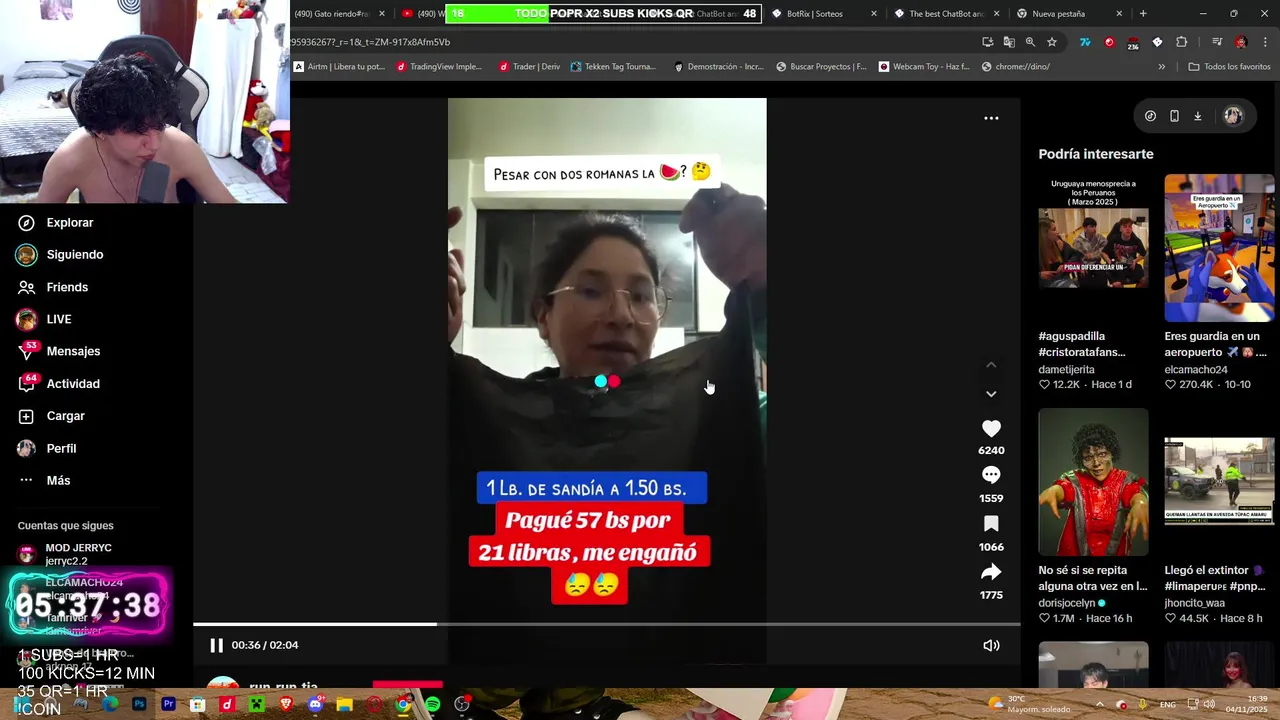Open TradingView Imple... bookmark
The height and width of the screenshot is (720, 1280).
(439, 67)
